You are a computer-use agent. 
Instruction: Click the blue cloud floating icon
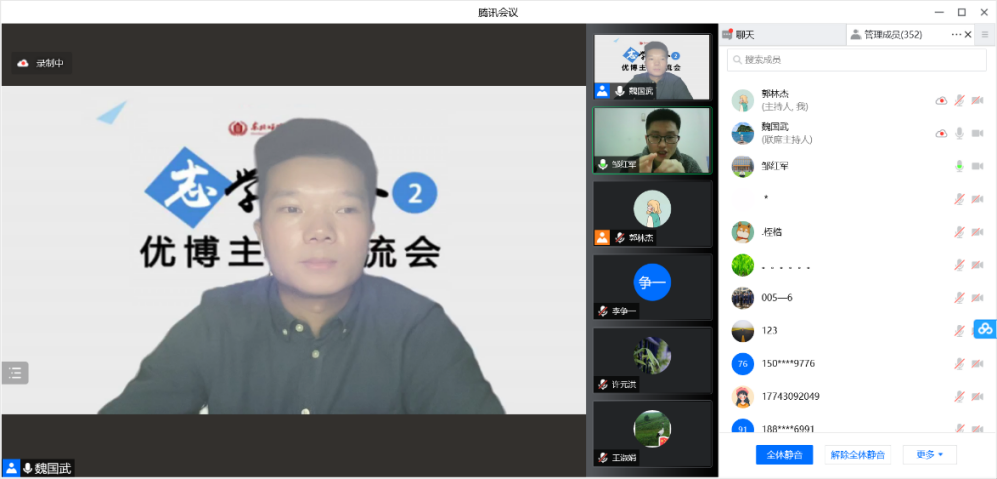tap(985, 328)
